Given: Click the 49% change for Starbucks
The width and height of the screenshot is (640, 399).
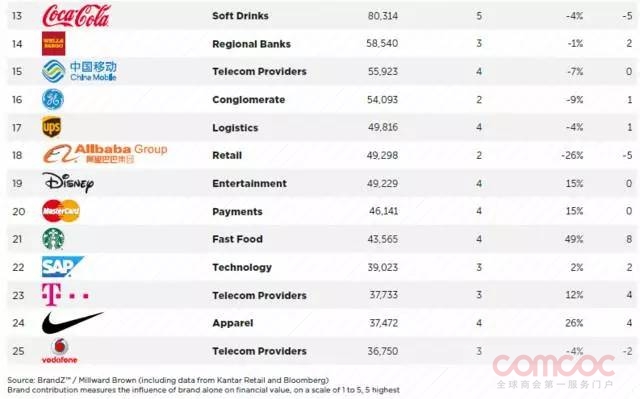Looking at the screenshot, I should (x=574, y=239).
